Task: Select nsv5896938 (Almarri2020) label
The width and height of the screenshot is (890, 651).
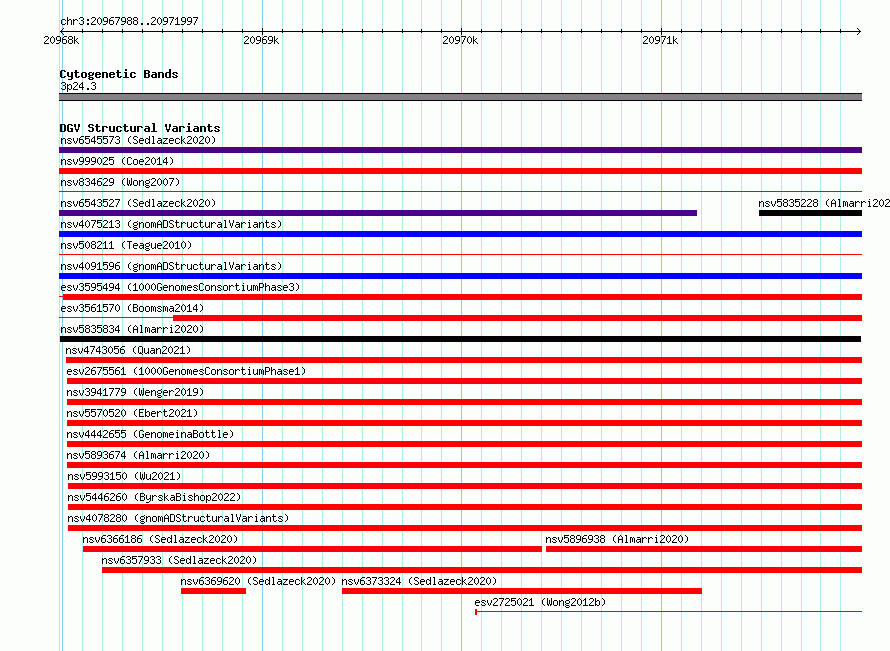Action: point(617,539)
